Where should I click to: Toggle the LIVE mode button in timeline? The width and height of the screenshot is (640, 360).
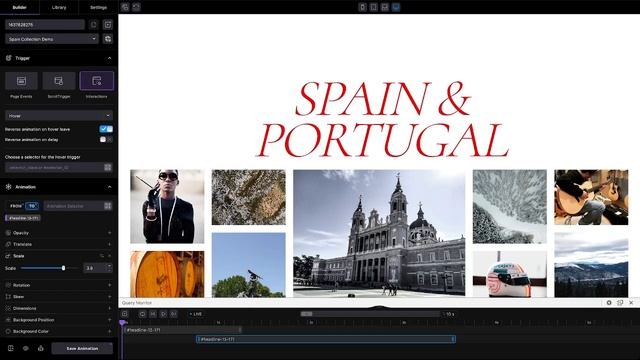[x=196, y=314]
